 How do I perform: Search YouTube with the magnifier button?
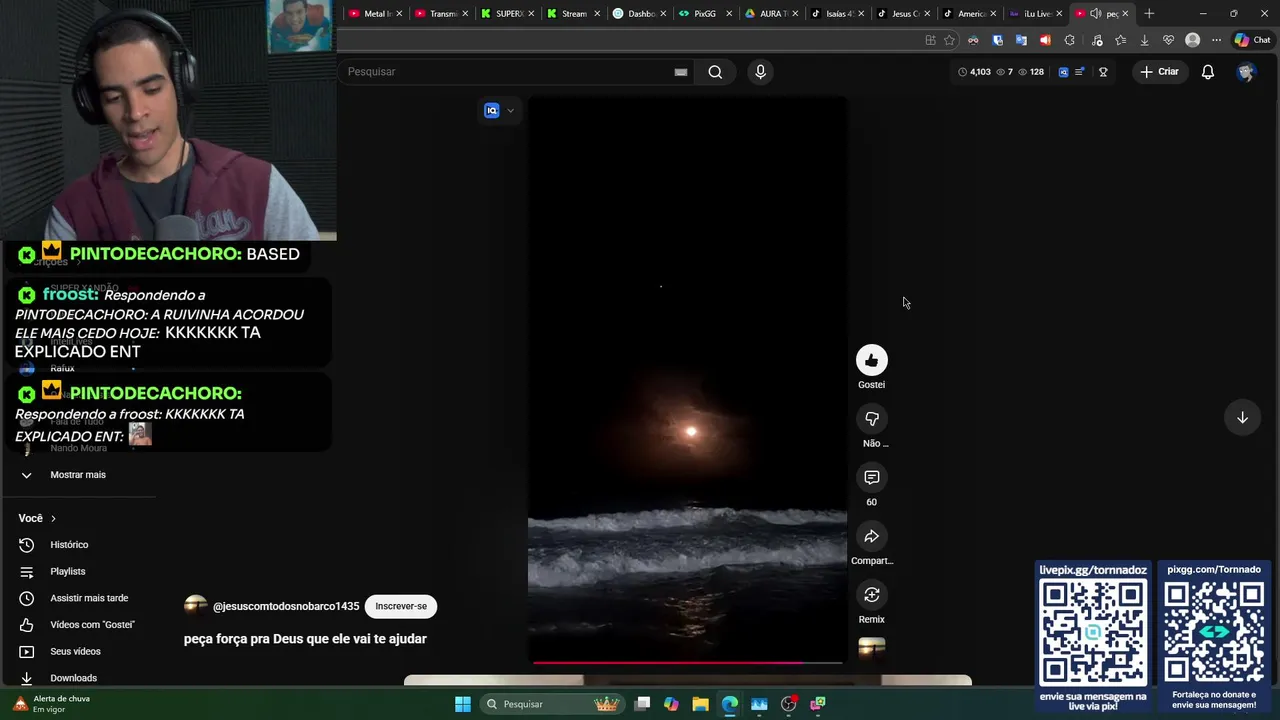coord(715,72)
